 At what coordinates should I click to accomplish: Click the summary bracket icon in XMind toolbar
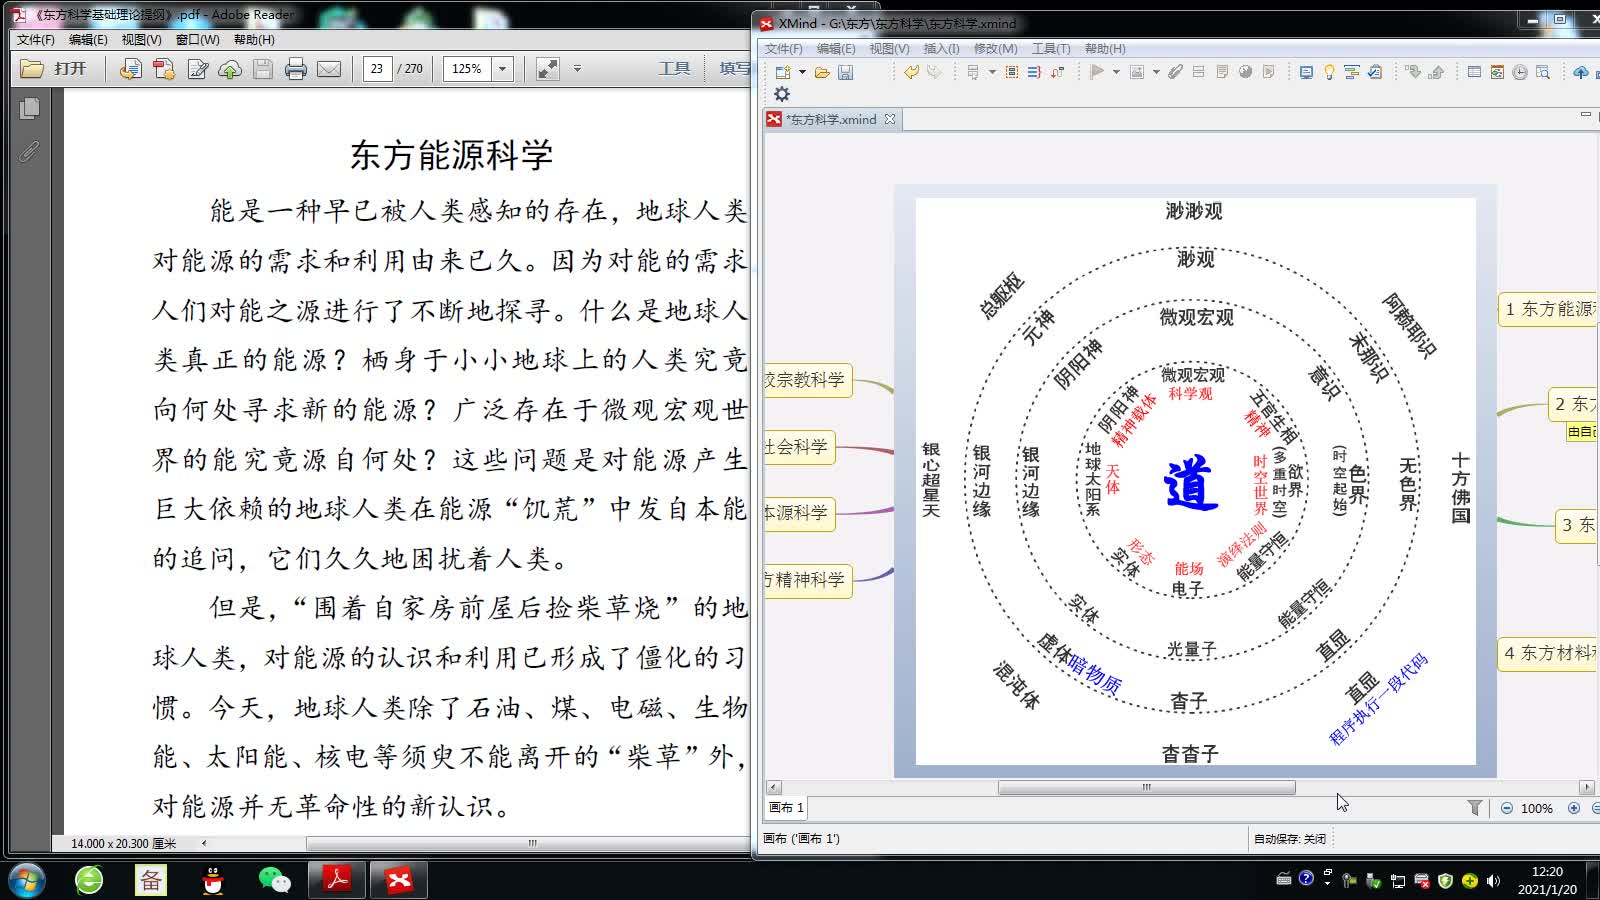tap(1034, 72)
